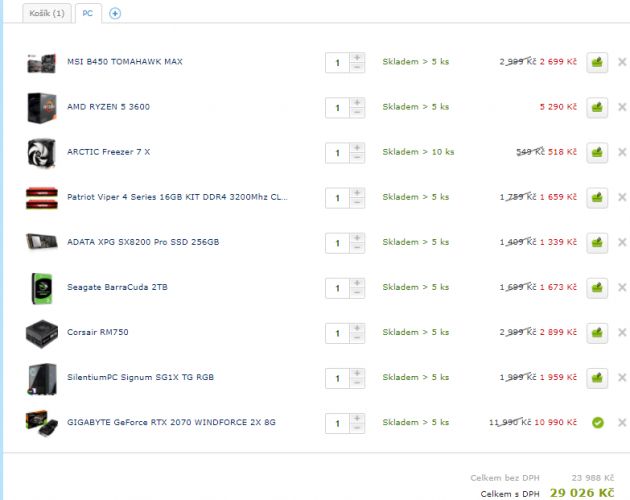Image resolution: width=630 pixels, height=500 pixels.
Task: Click the ADATA SSD thumbnail
Action: point(41,242)
